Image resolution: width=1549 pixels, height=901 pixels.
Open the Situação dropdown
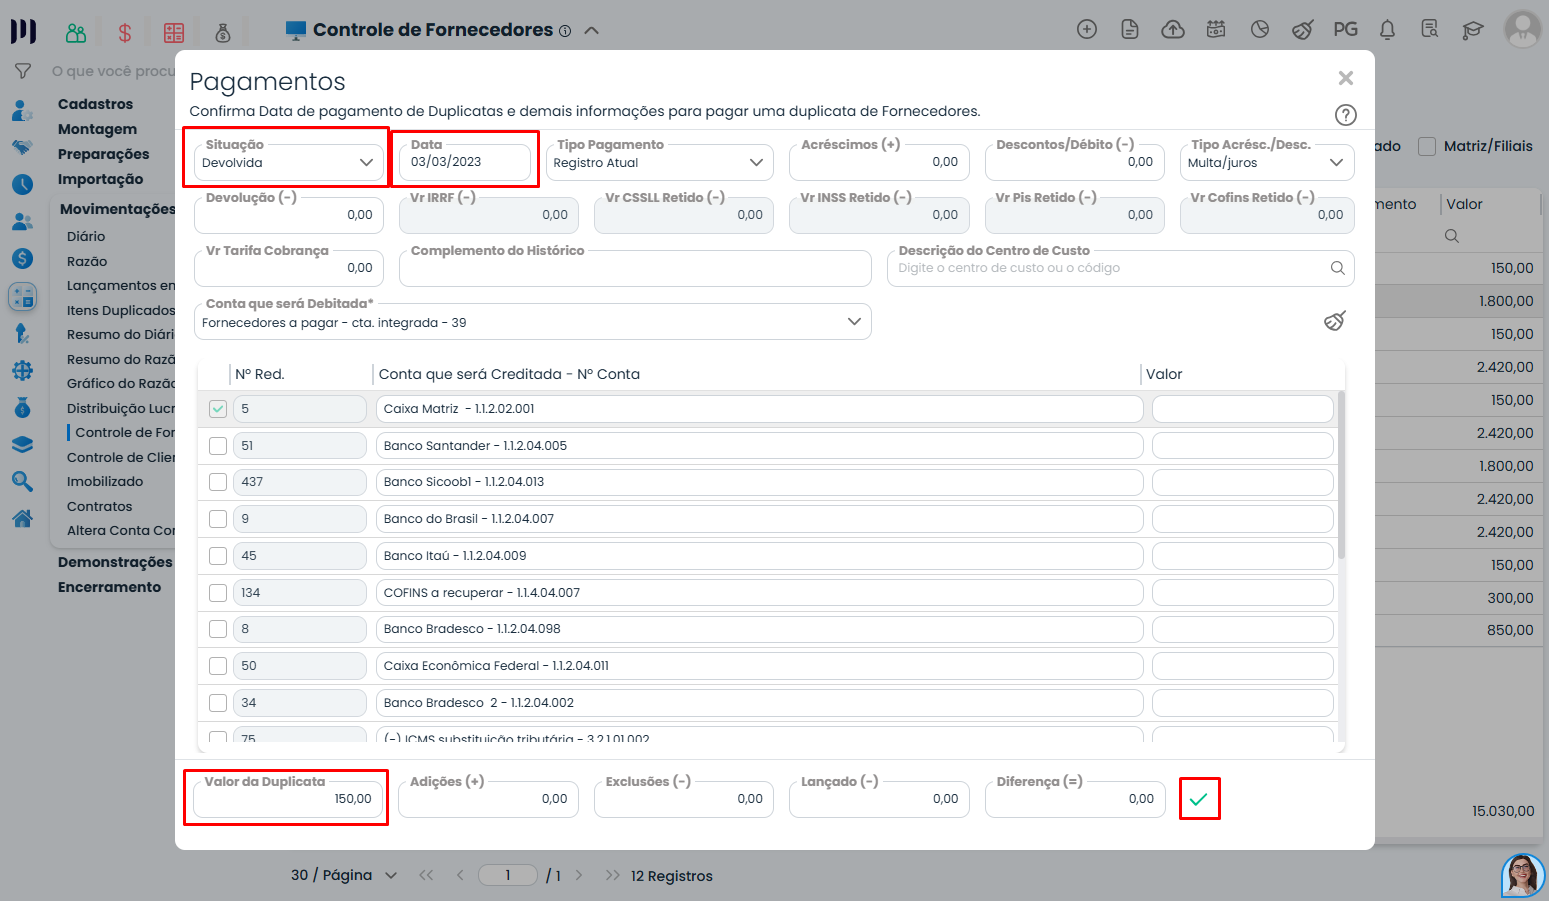coord(288,163)
